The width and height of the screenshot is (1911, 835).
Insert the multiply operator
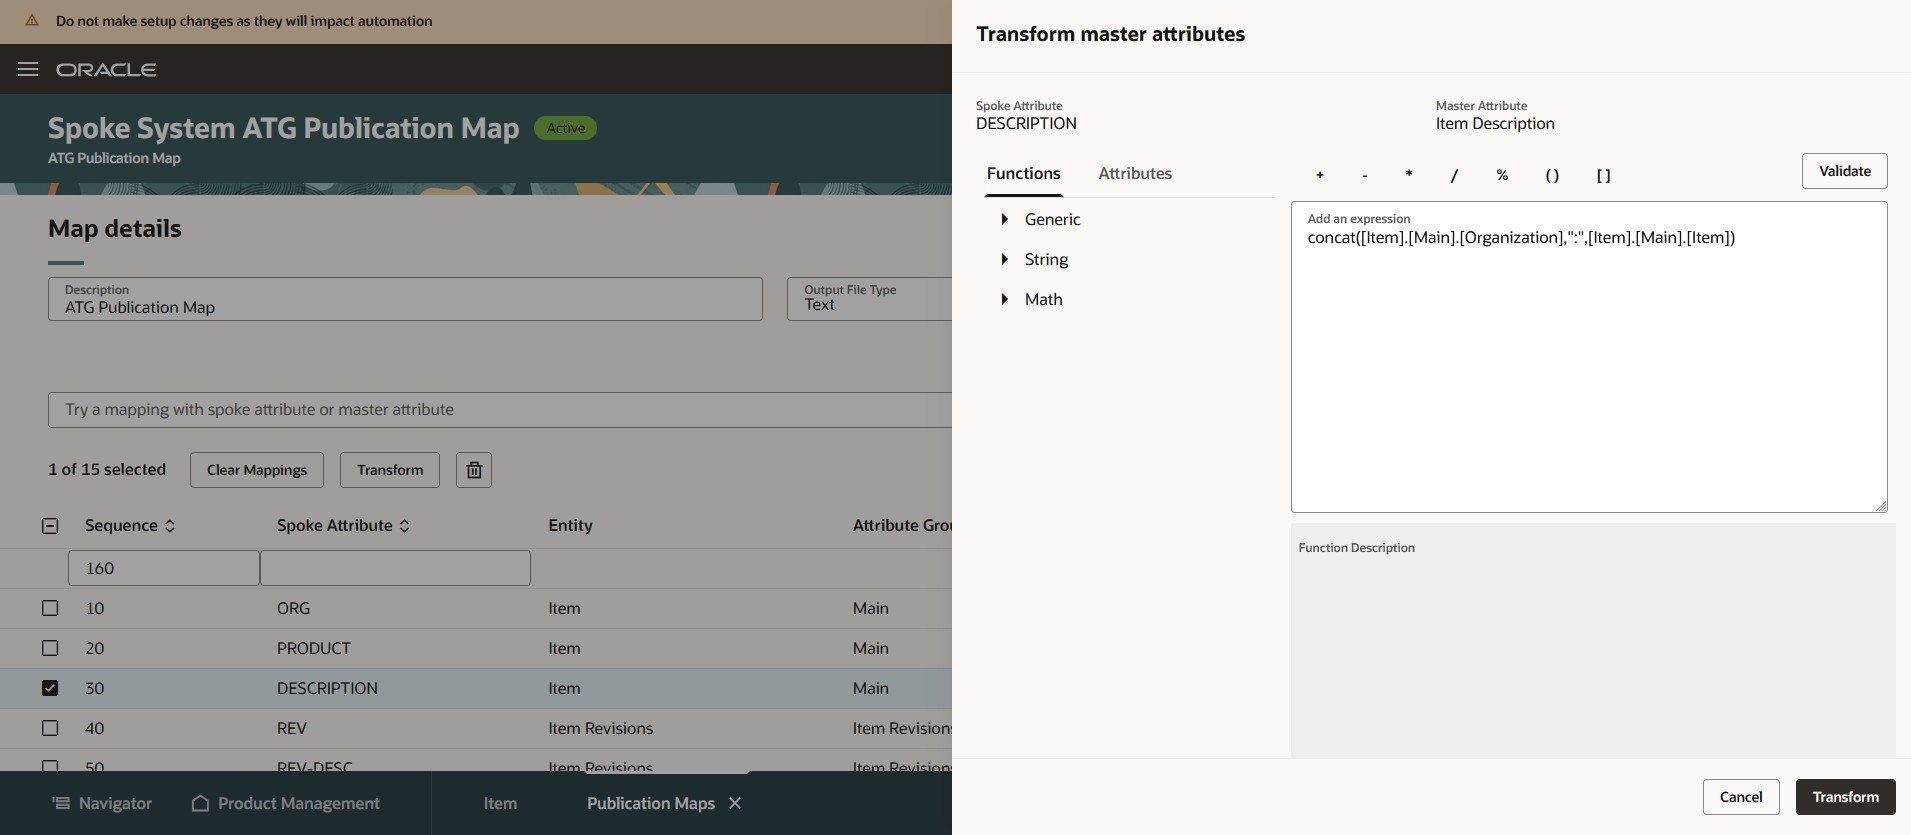coord(1409,175)
